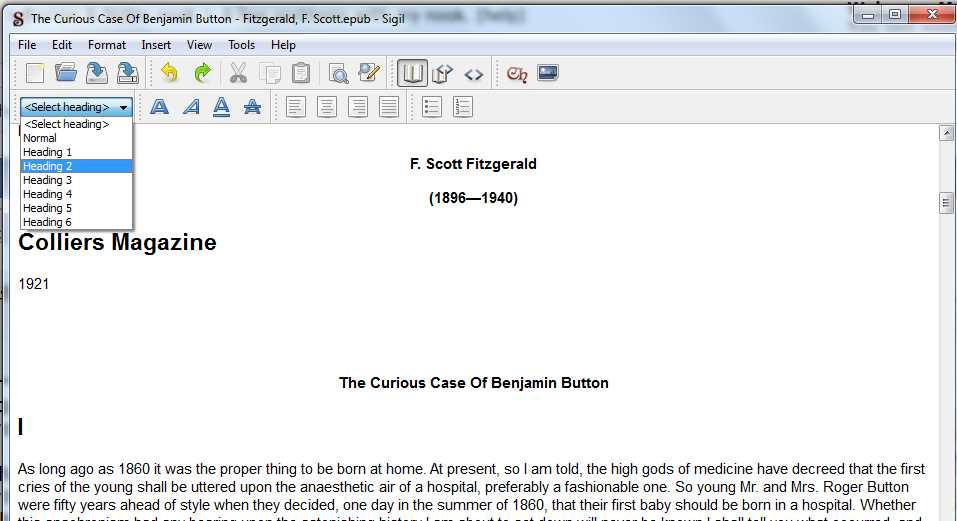This screenshot has height=521, width=957.
Task: Align text right
Action: [x=358, y=107]
